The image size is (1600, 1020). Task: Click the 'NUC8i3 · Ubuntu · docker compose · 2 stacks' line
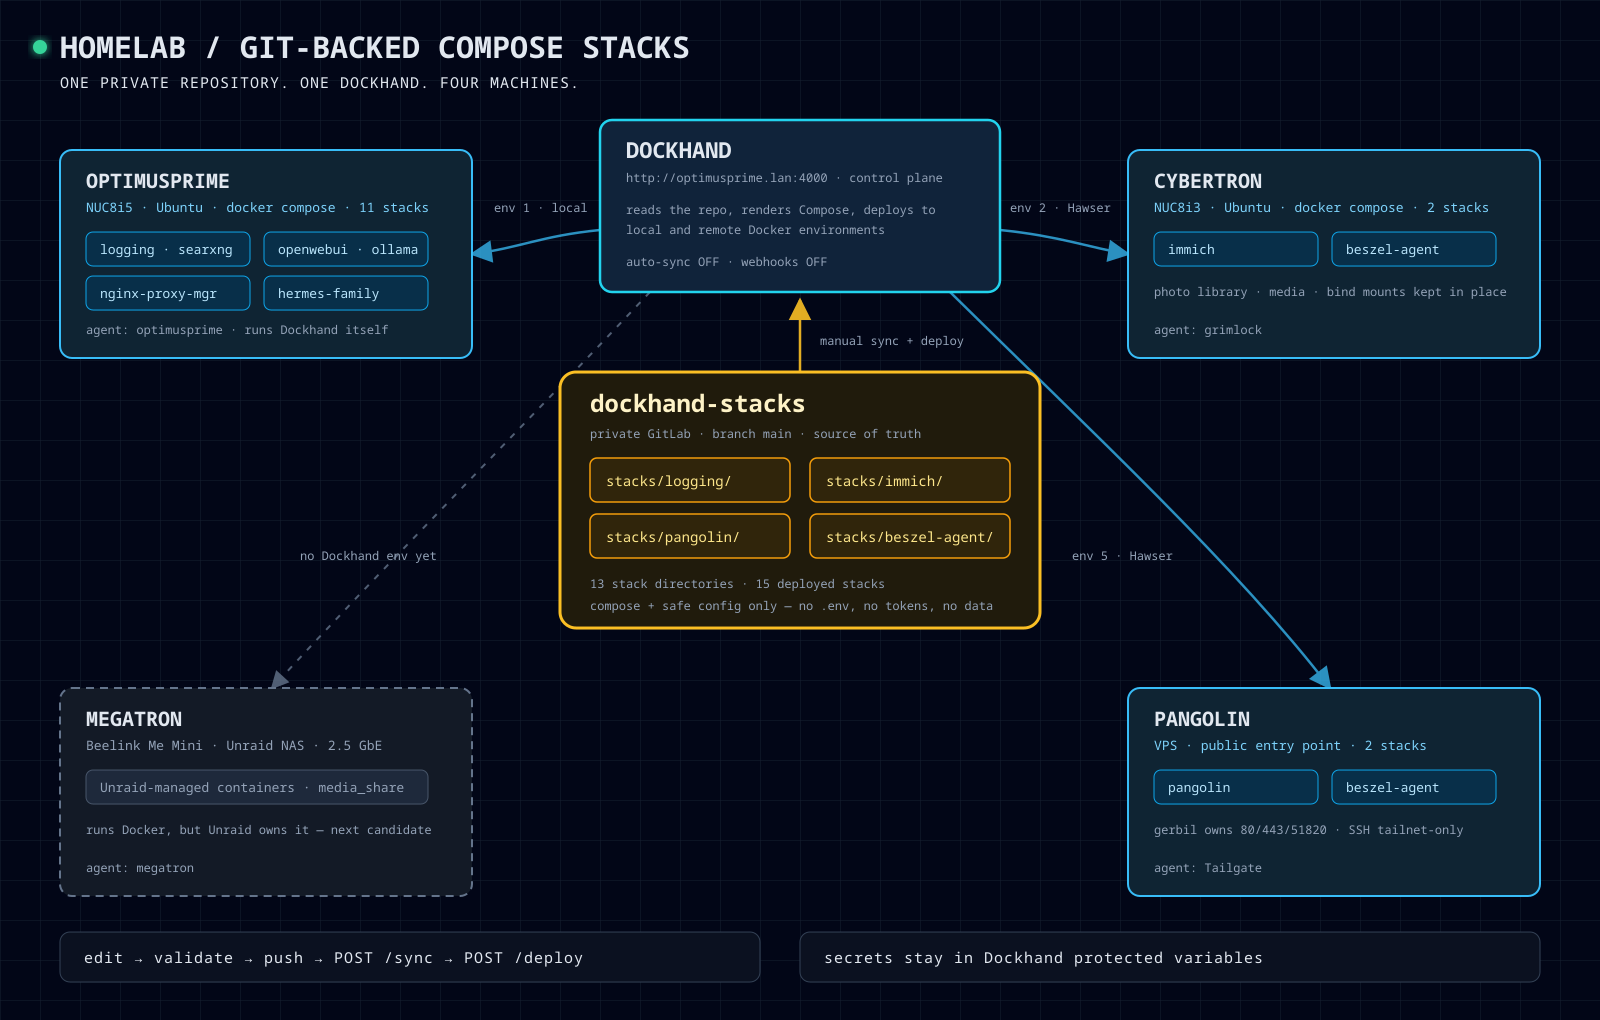1321,208
